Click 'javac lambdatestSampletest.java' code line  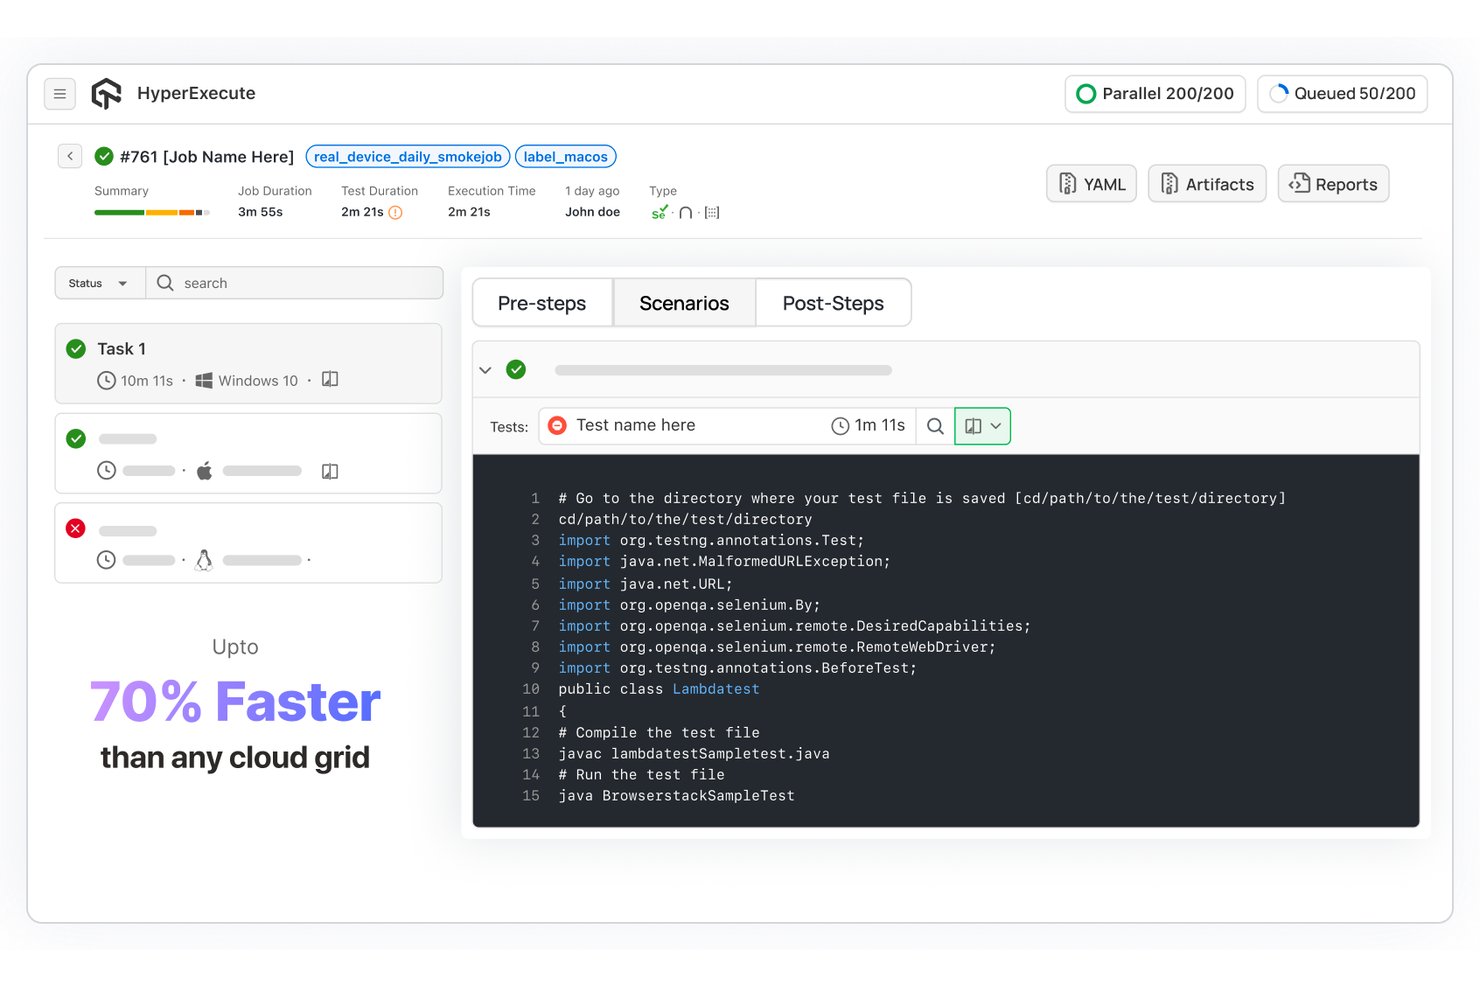(694, 754)
